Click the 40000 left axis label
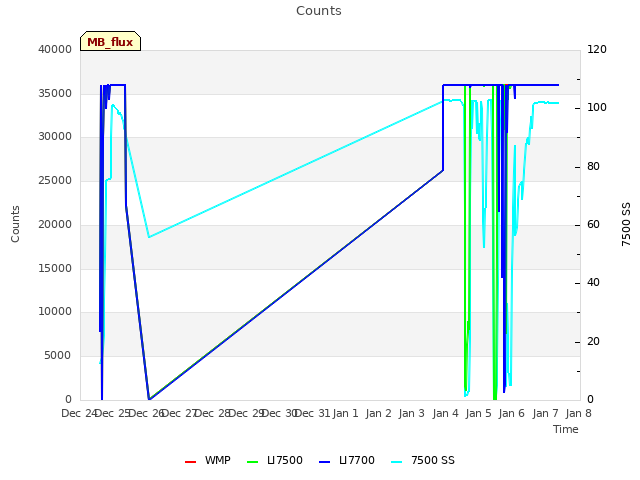The width and height of the screenshot is (640, 480). pyautogui.click(x=55, y=49)
